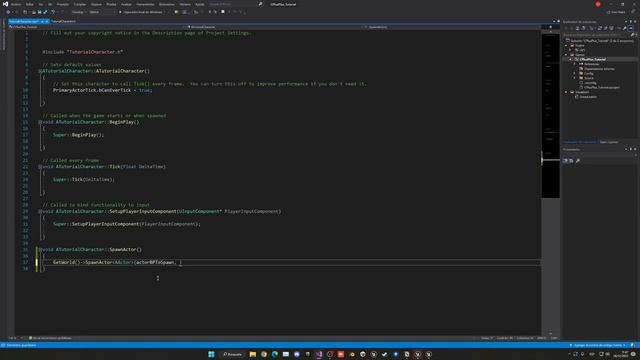Switch to the TutorialCharacter.h tab

(63, 21)
